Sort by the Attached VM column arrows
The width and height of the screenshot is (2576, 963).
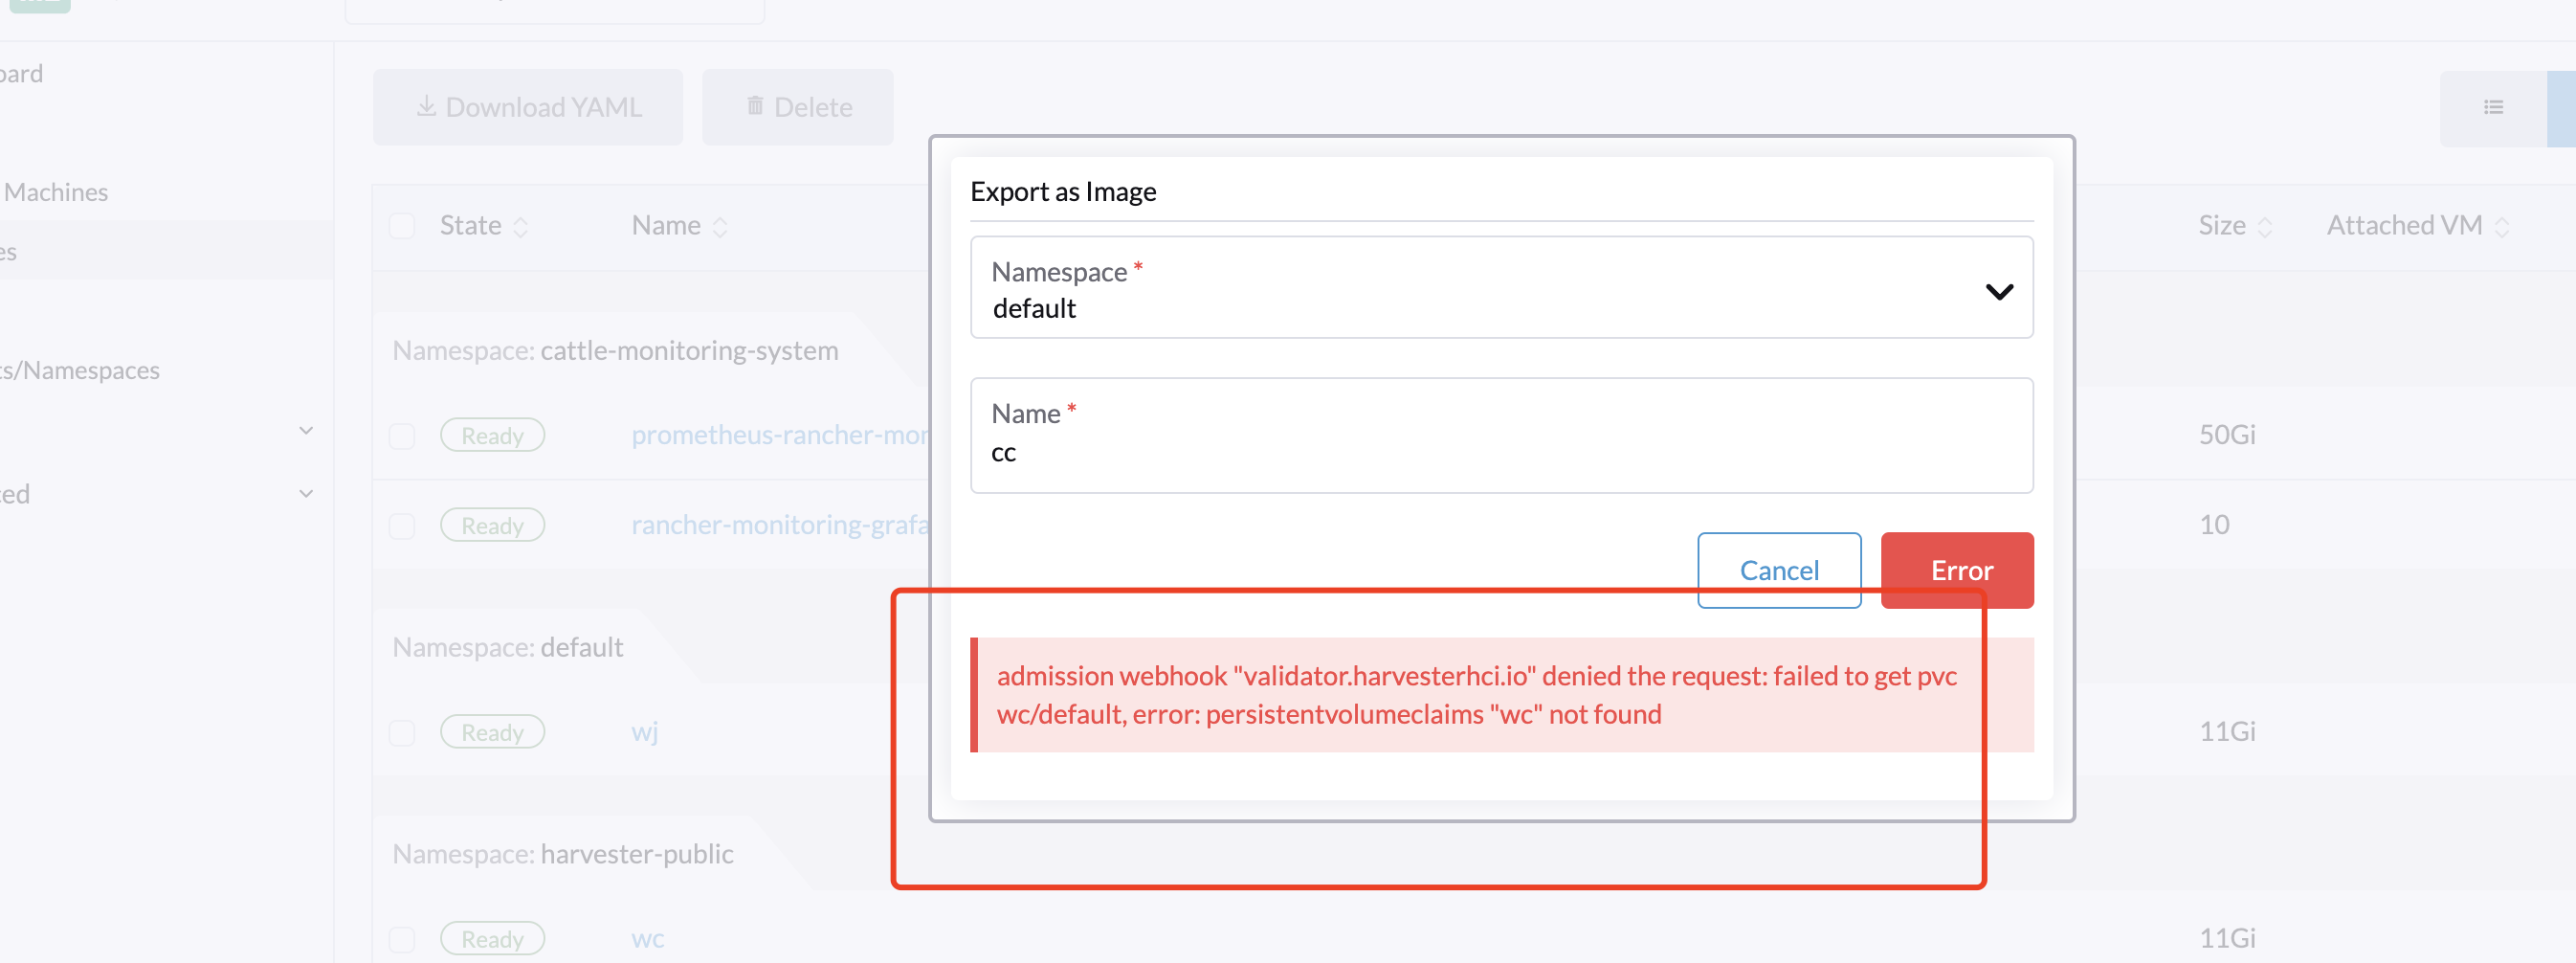coord(2504,226)
